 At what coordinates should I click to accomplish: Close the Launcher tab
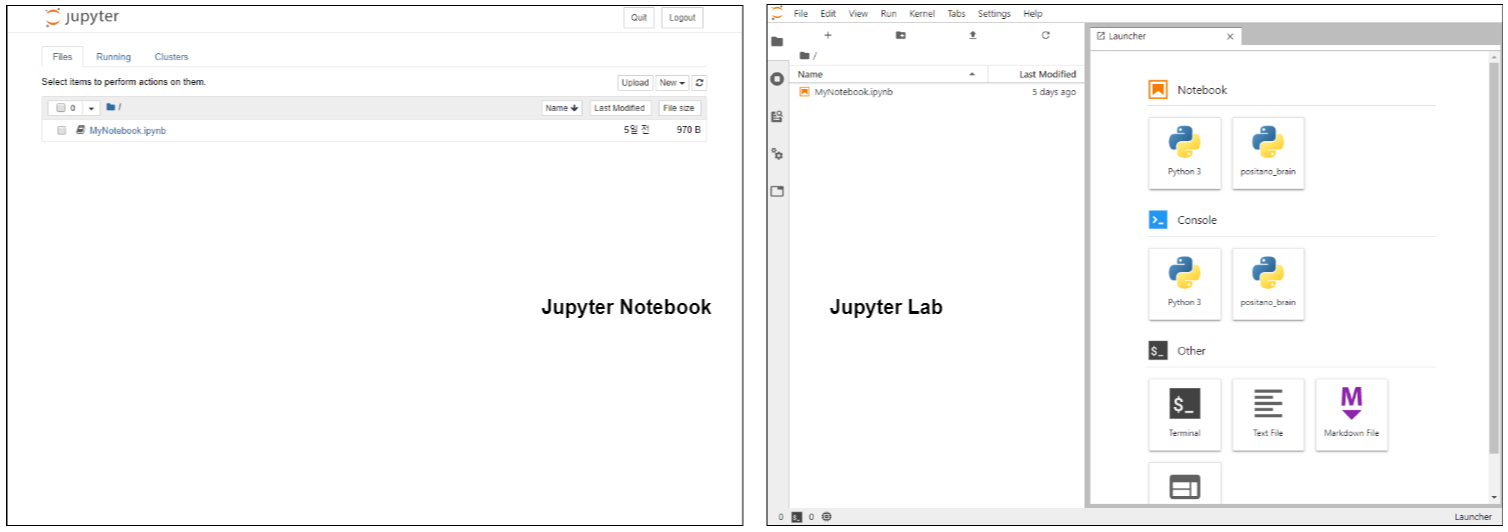[x=1230, y=36]
